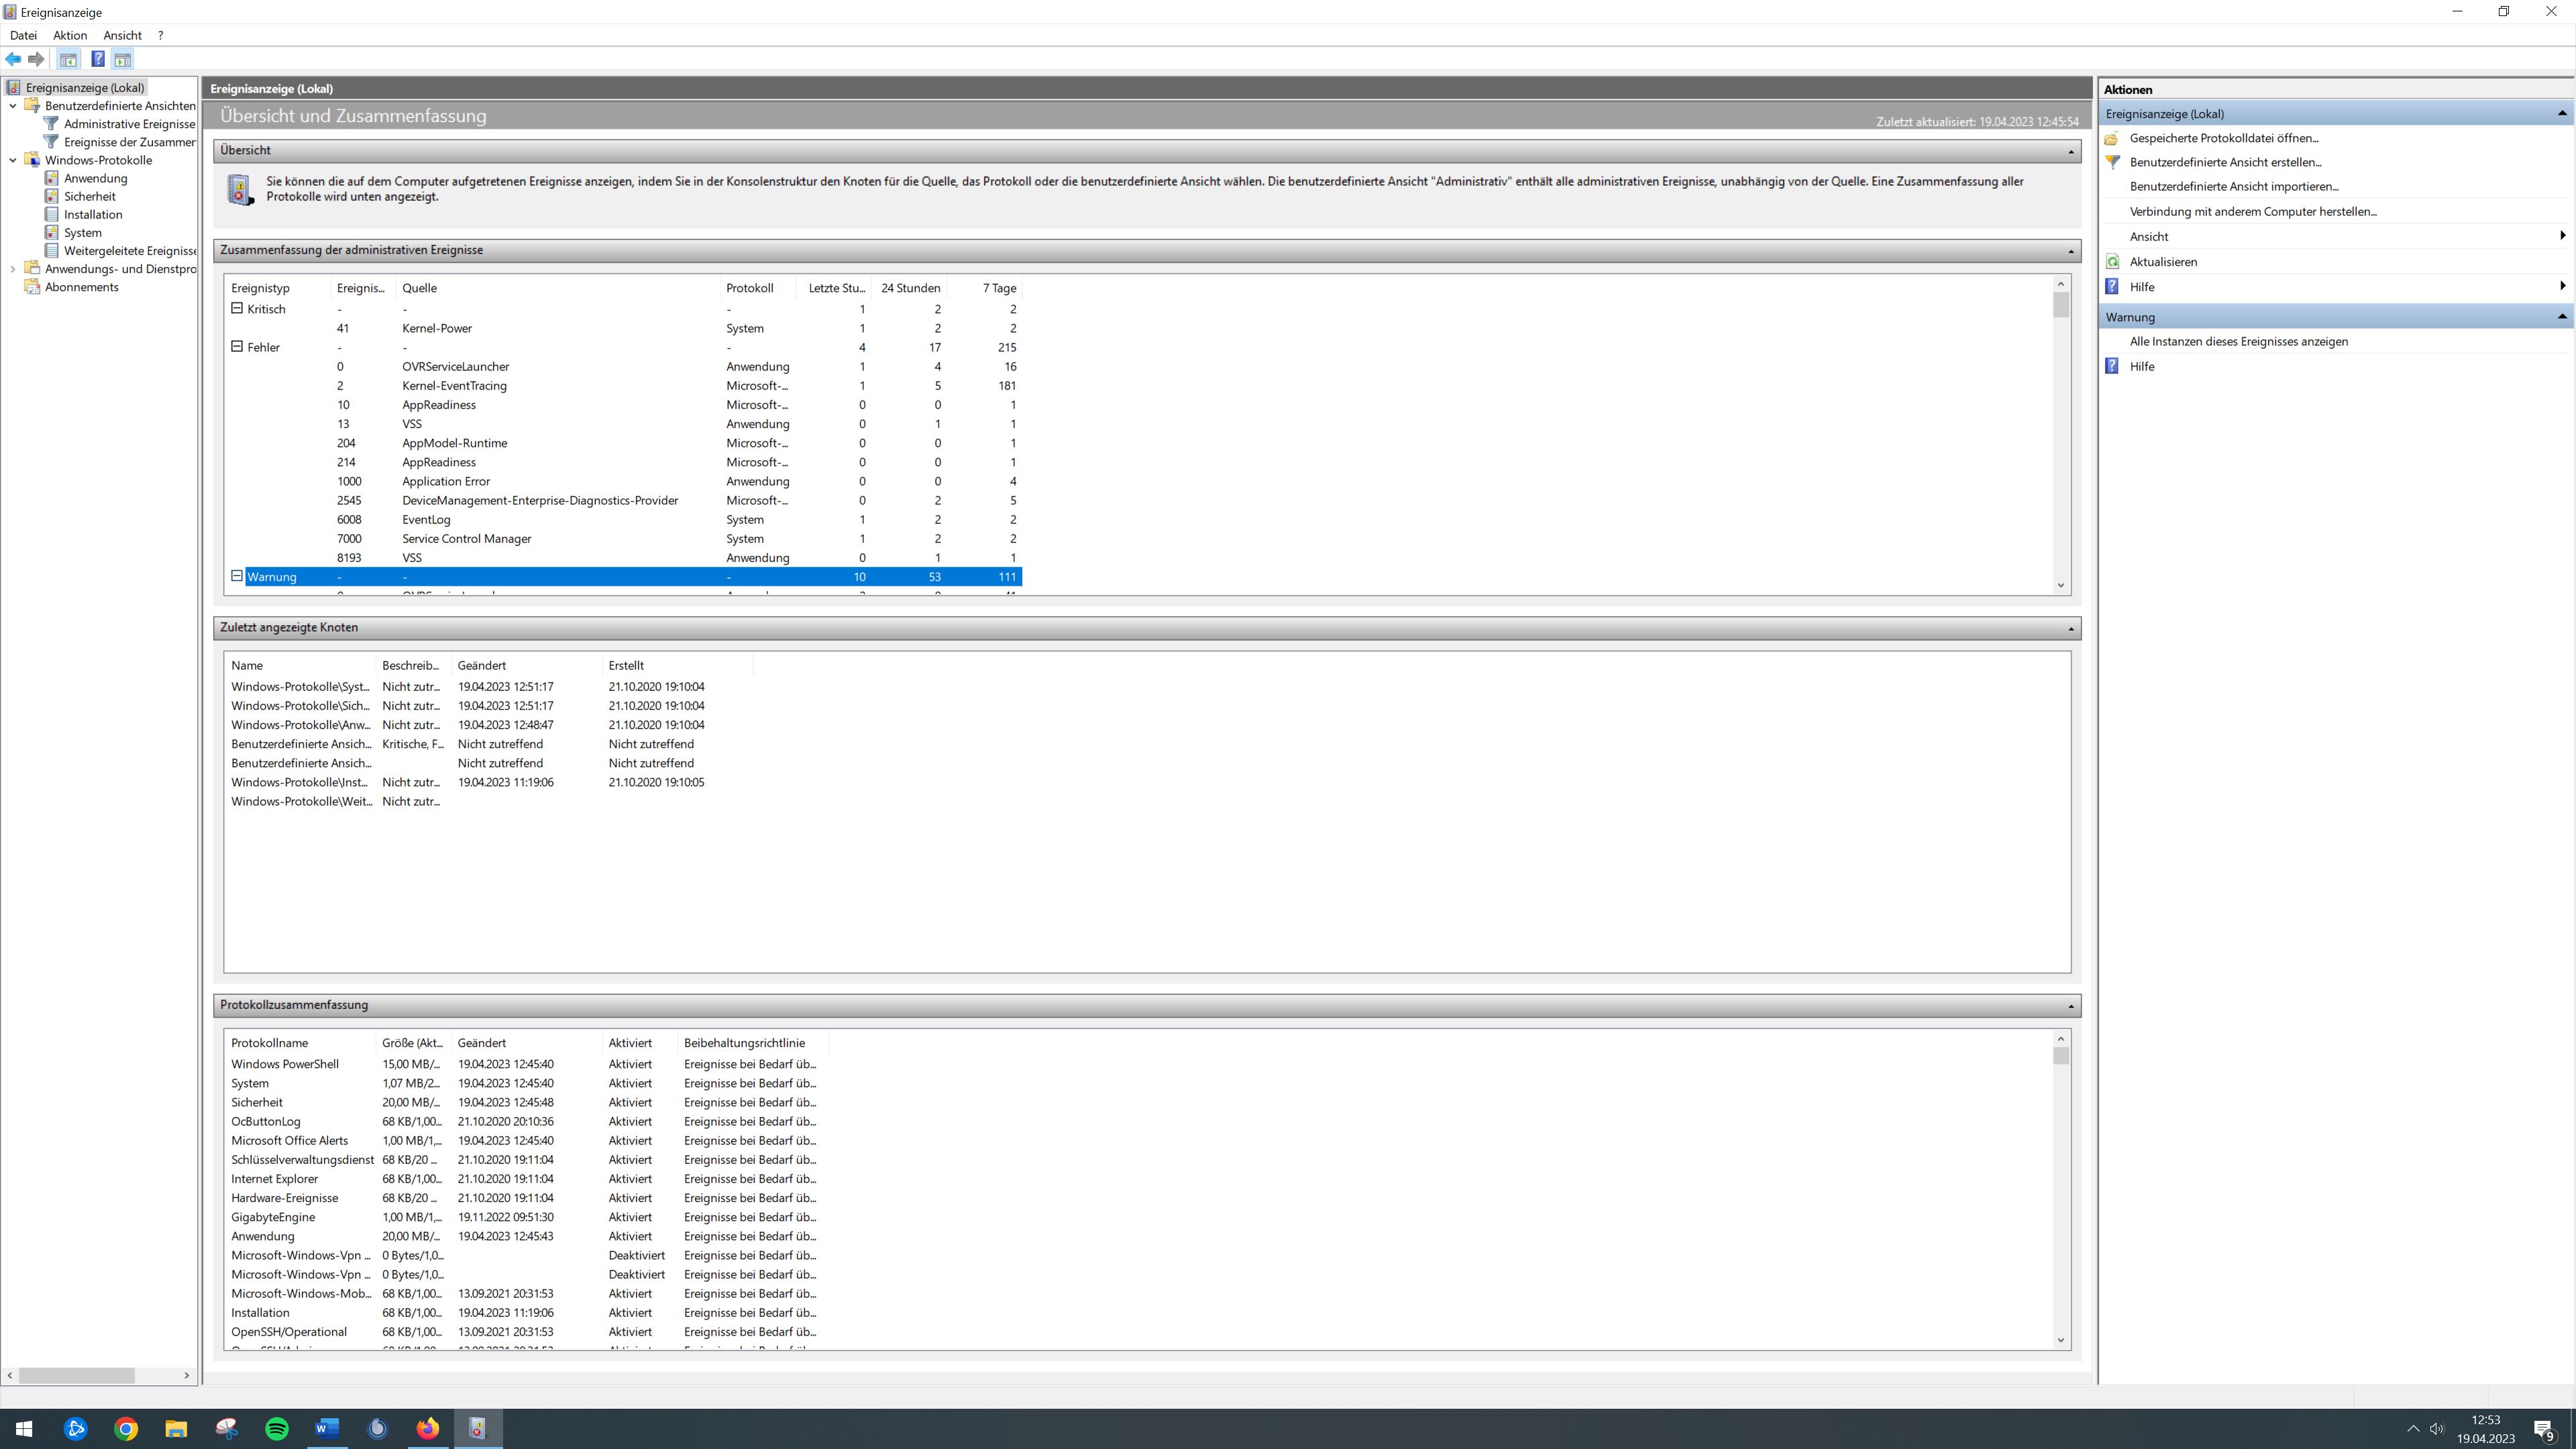2576x1449 pixels.
Task: Expand Anwendungs- und Dienstprotokolle tree node
Action: tap(13, 269)
